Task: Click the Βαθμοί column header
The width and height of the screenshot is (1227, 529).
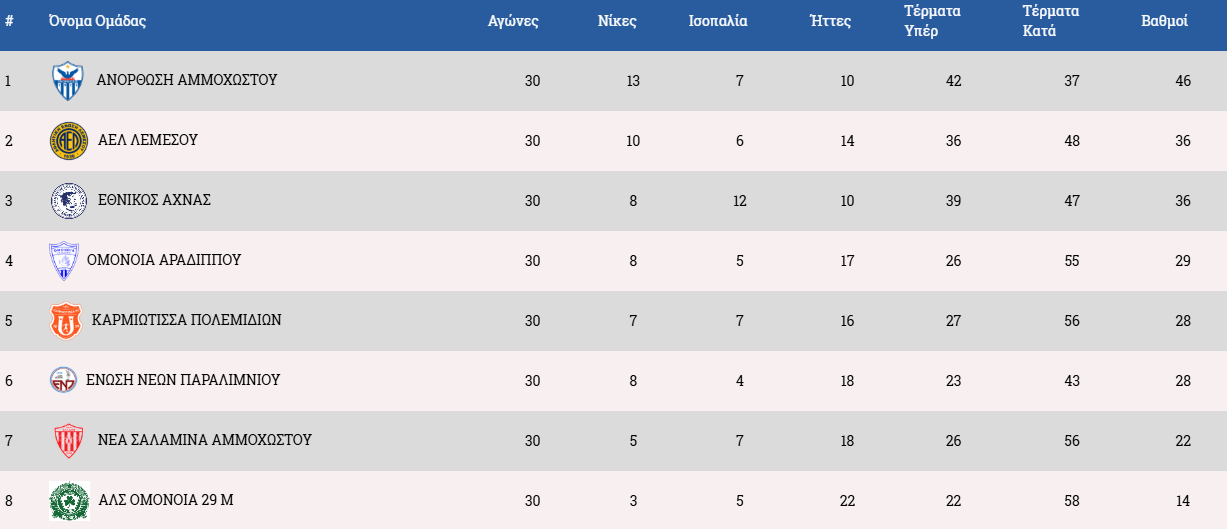Action: point(1164,21)
